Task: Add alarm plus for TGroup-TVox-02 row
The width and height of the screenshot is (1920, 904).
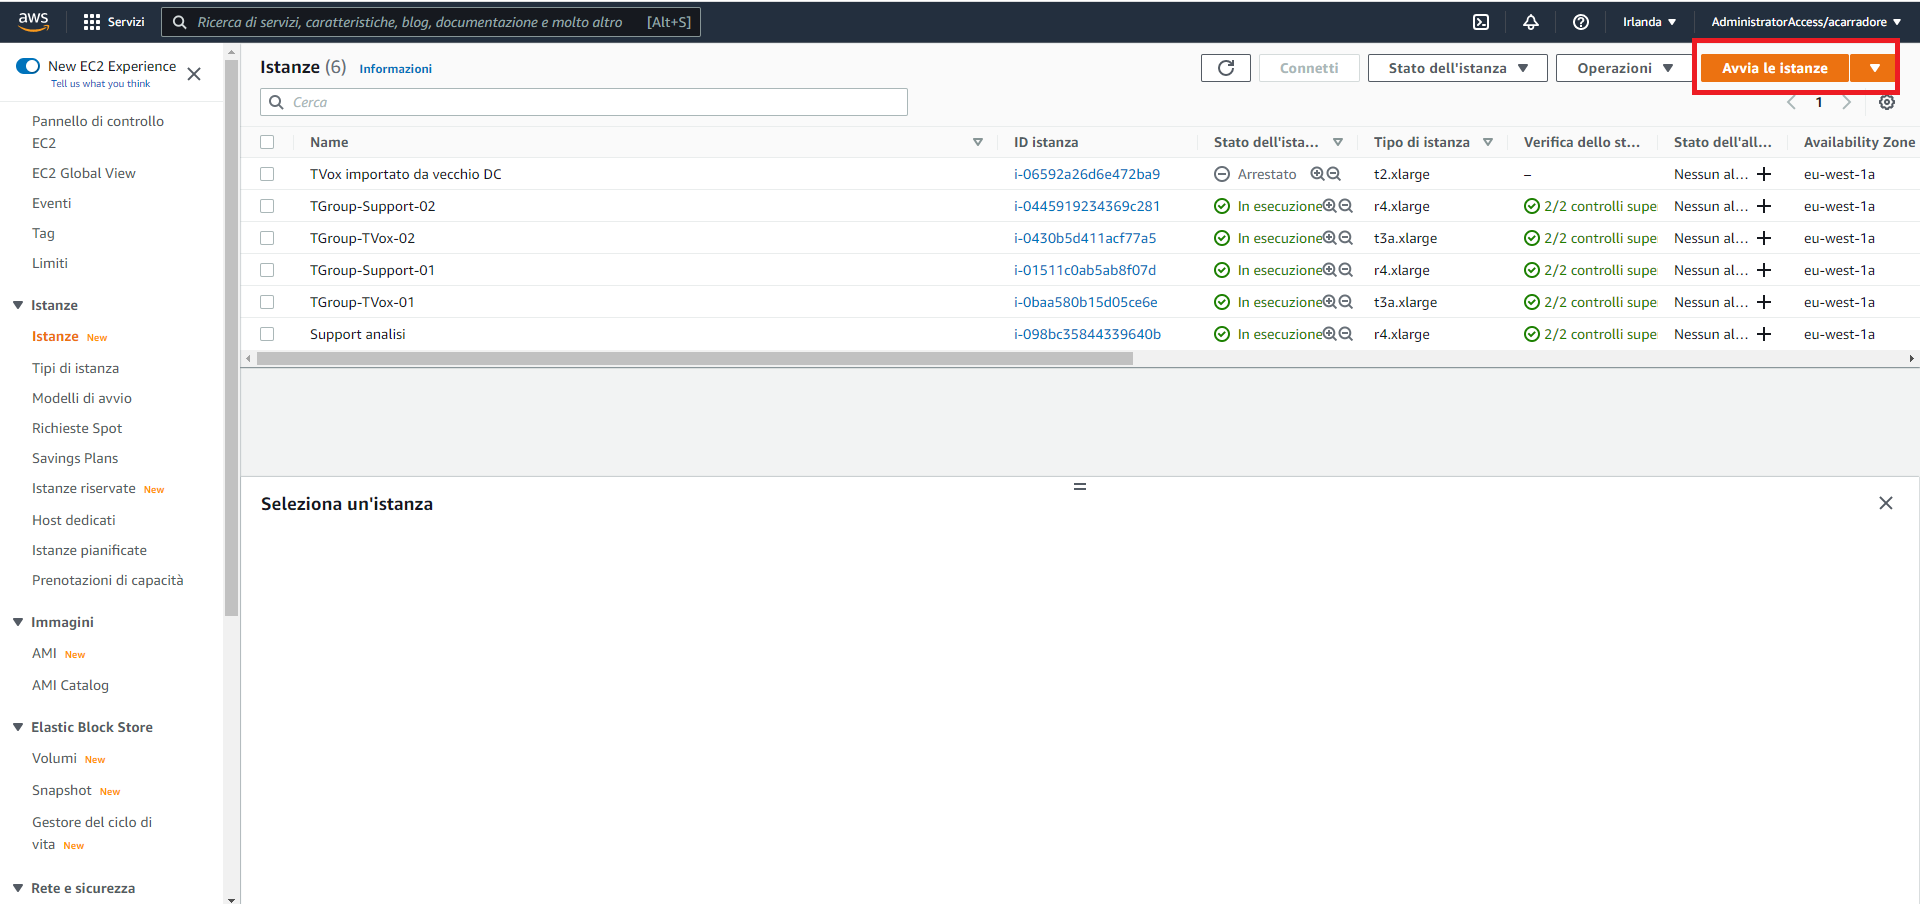Action: [x=1764, y=238]
